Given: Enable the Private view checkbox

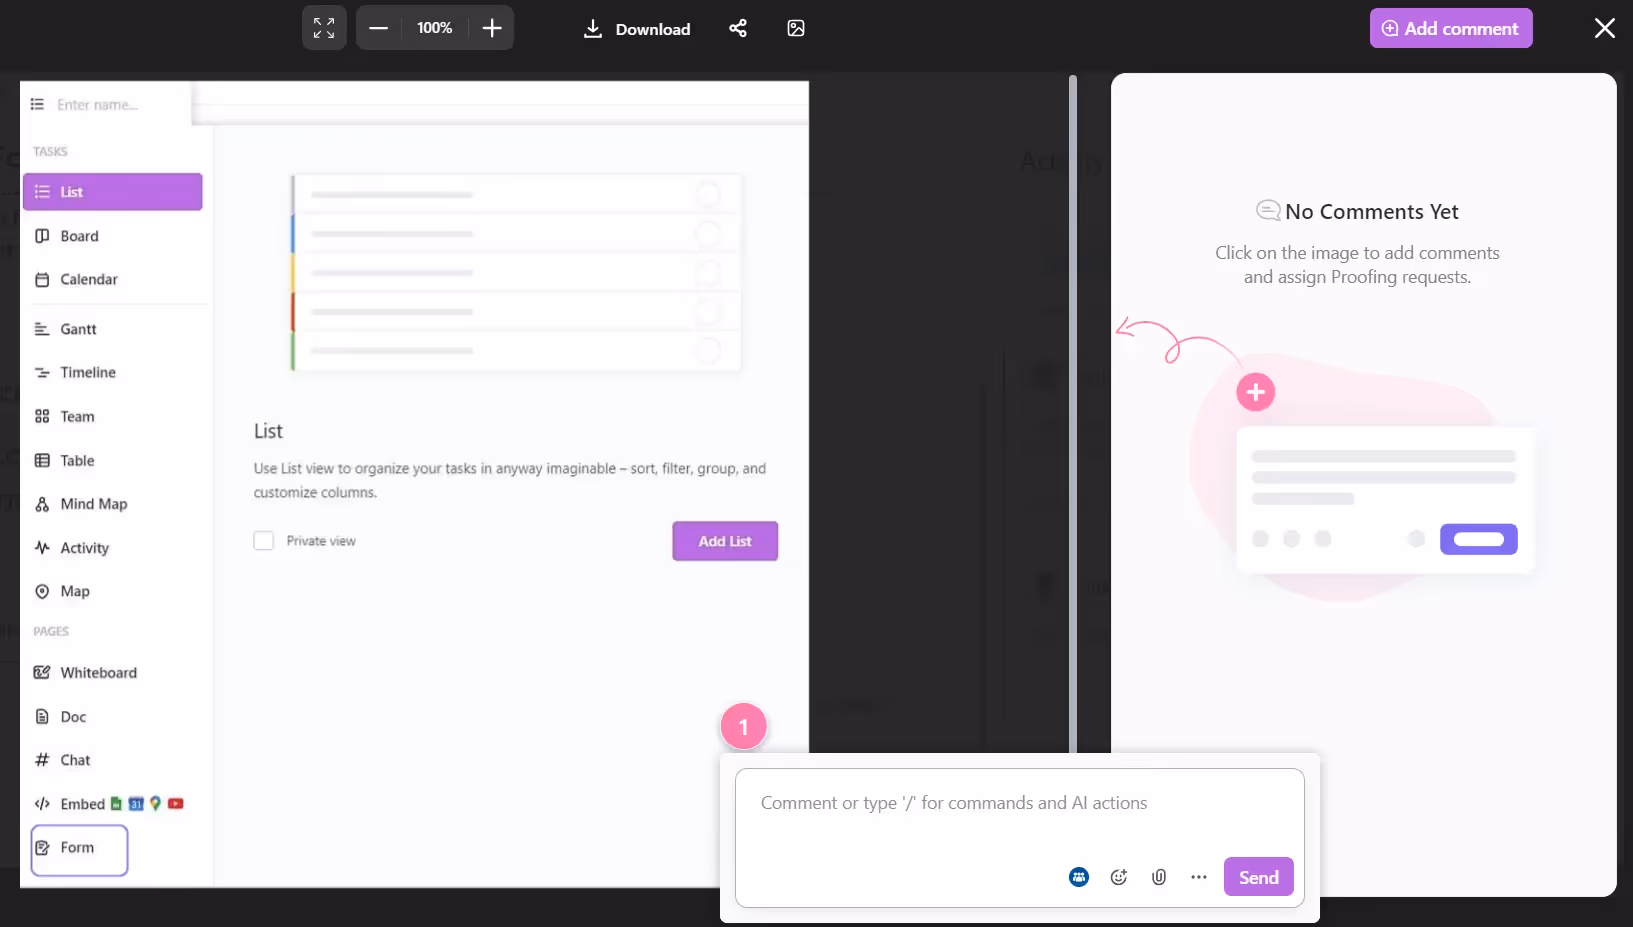Looking at the screenshot, I should click(264, 540).
